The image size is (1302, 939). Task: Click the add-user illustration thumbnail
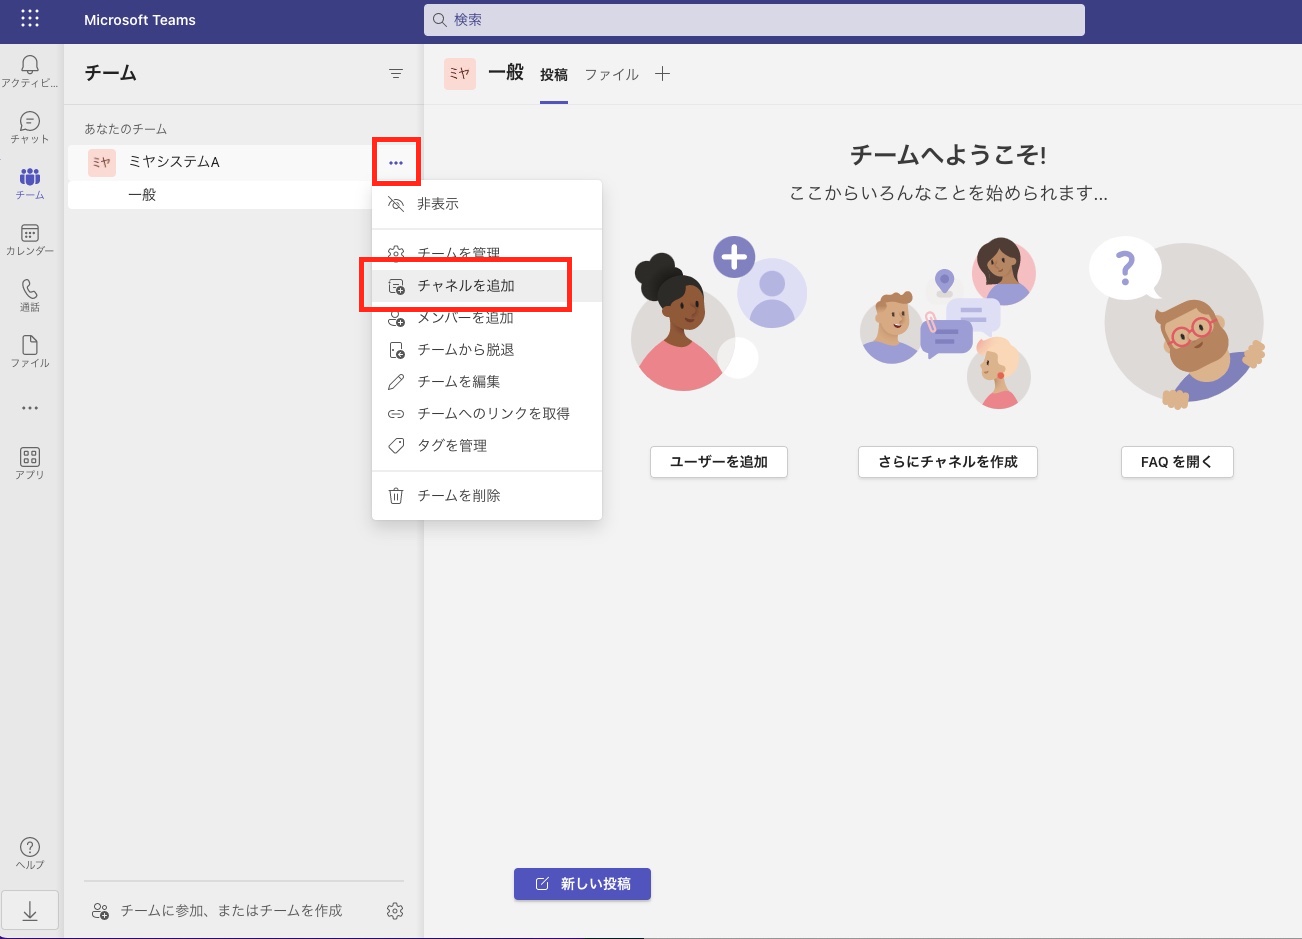719,315
